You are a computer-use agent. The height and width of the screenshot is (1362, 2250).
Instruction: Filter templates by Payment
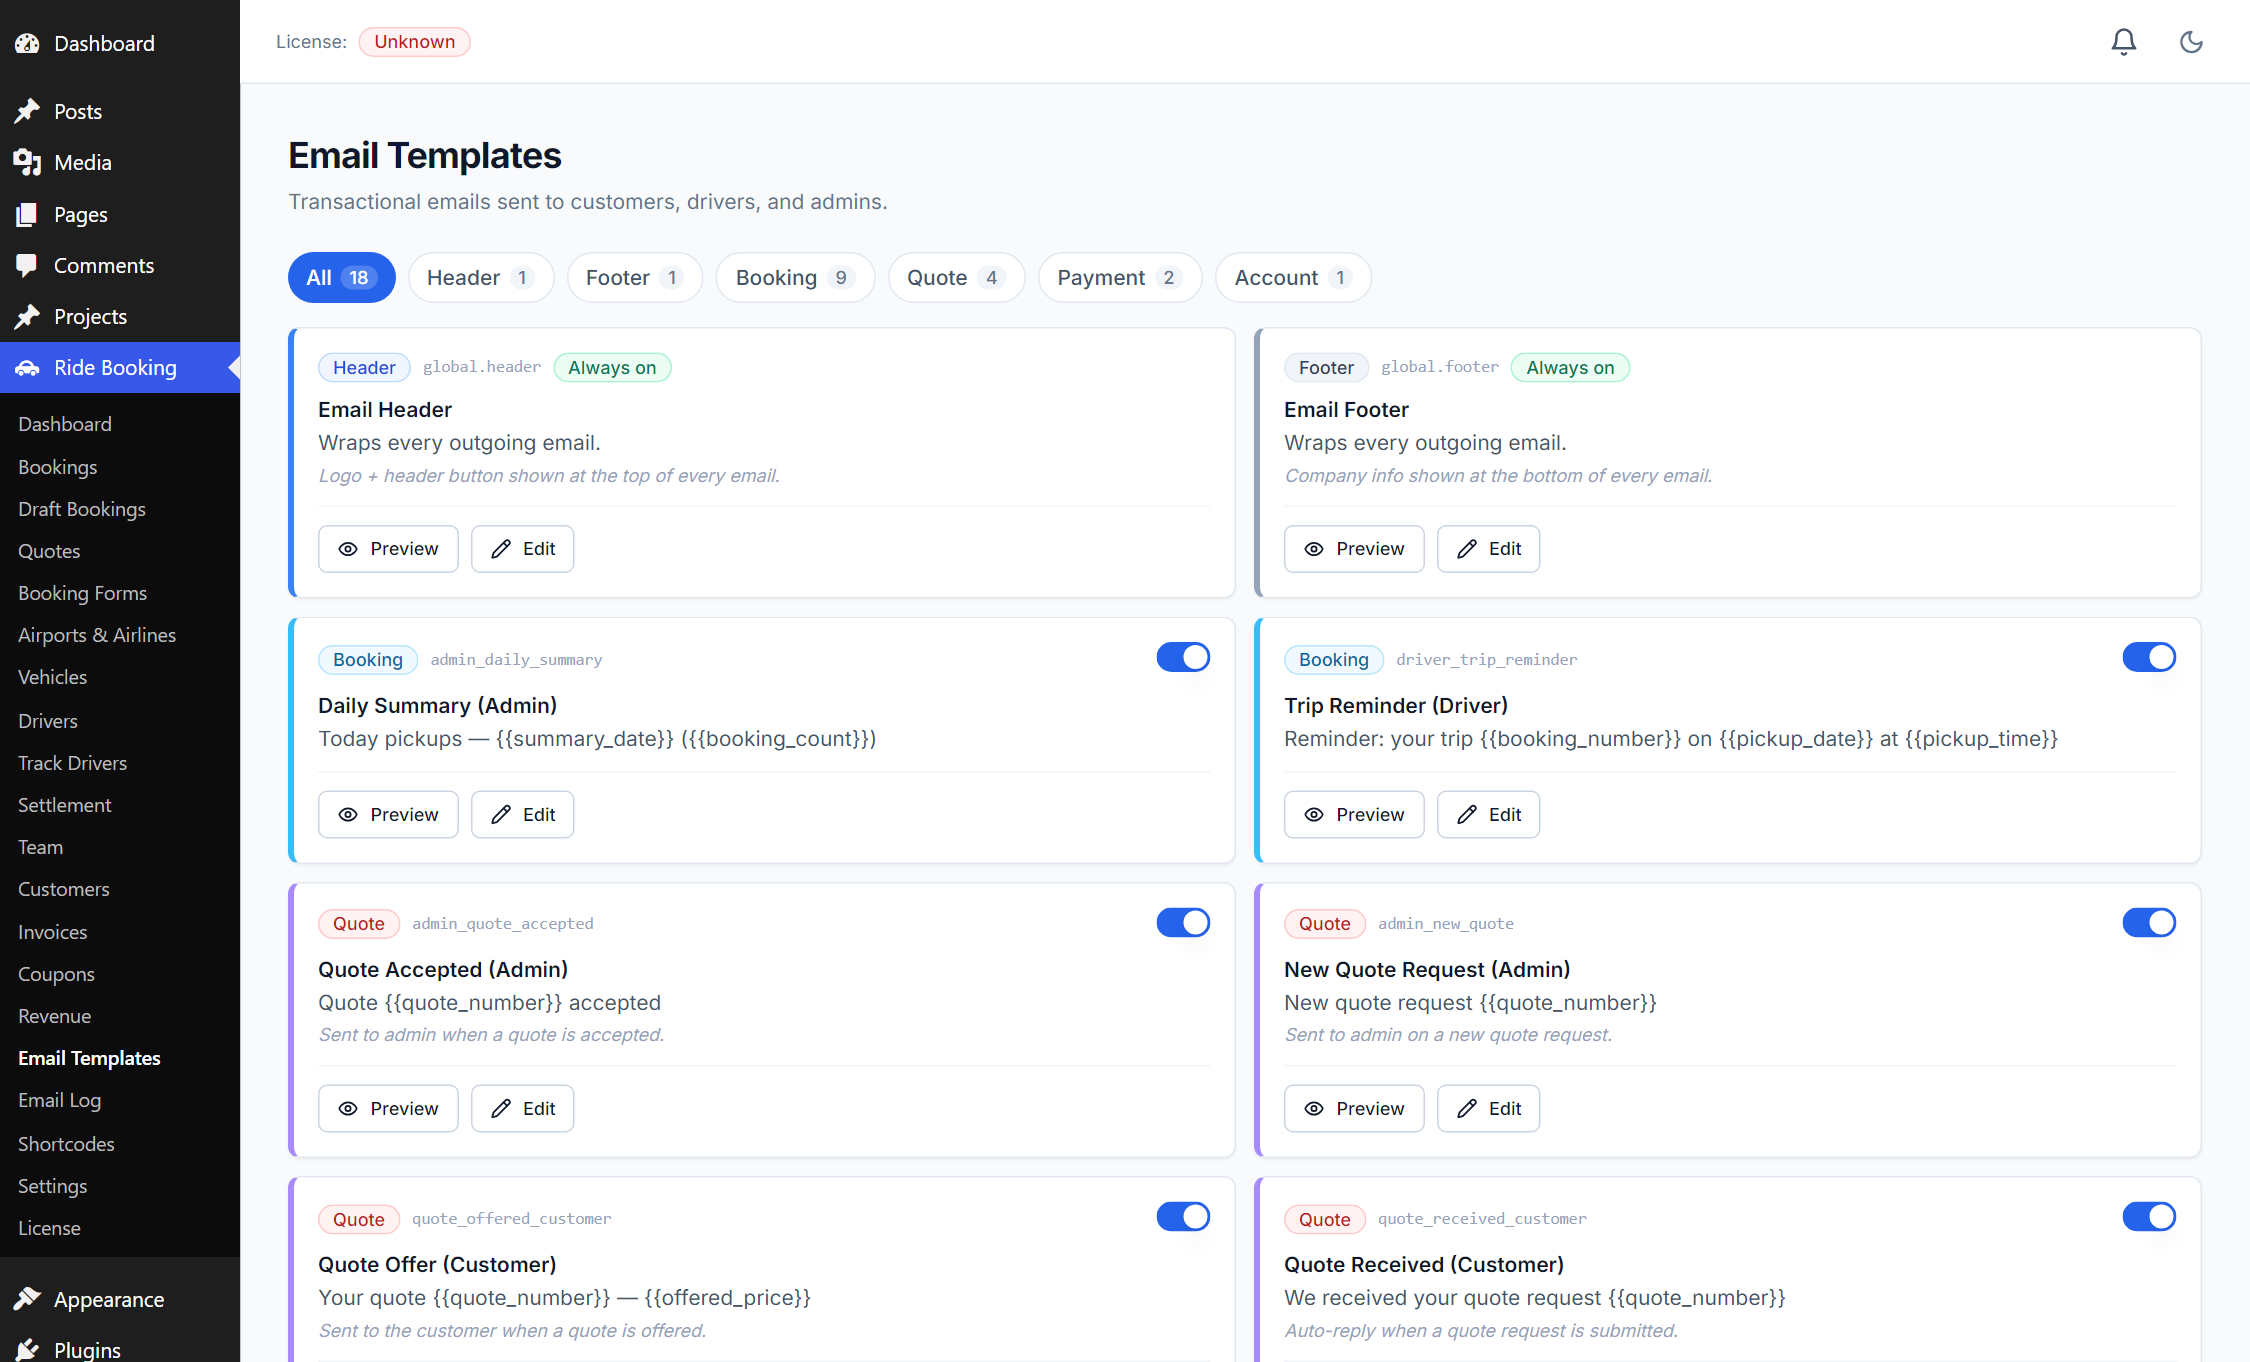1120,277
